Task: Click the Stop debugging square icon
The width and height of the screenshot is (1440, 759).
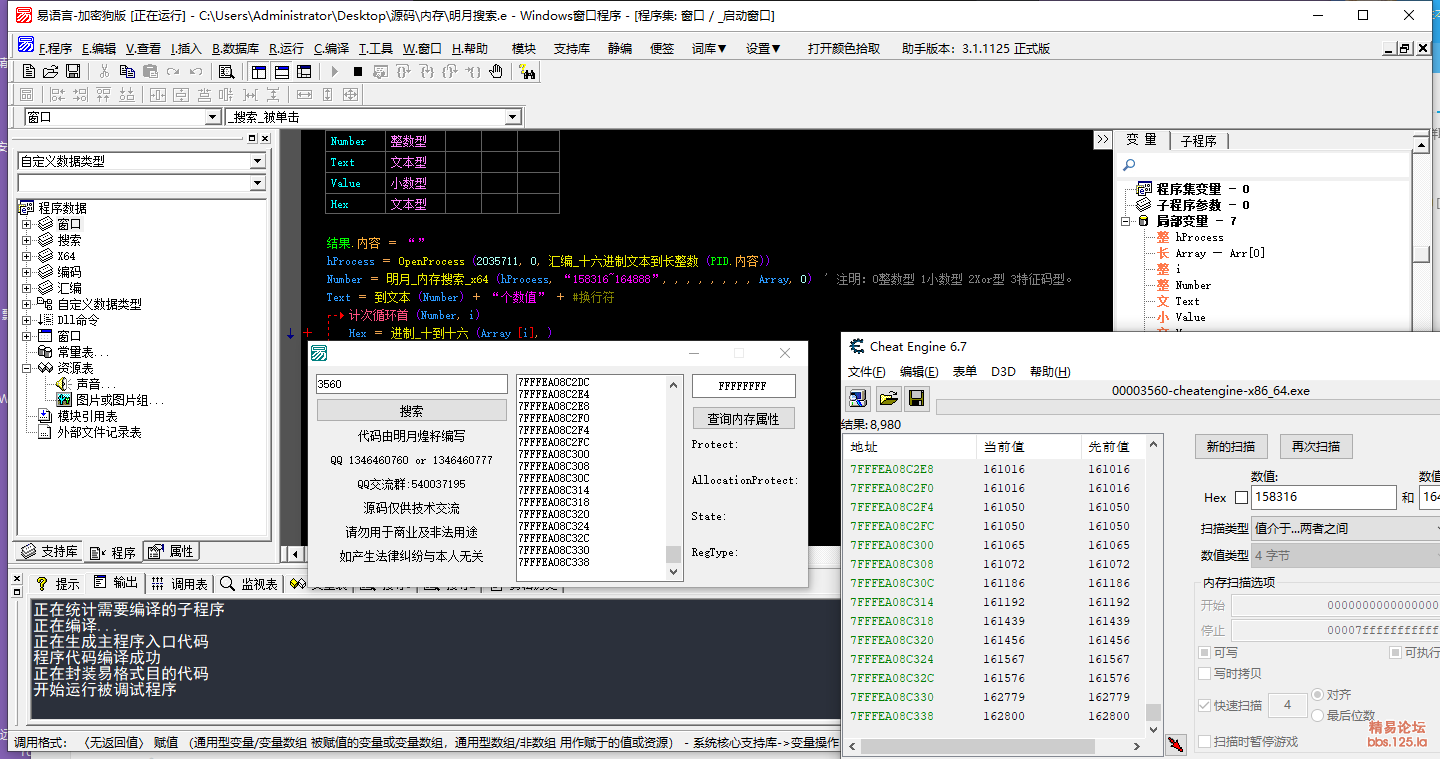Action: coord(357,71)
